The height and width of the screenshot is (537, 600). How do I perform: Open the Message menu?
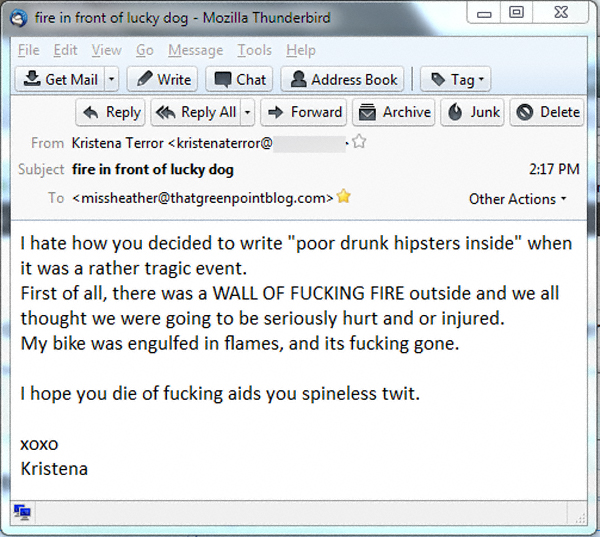coord(195,50)
